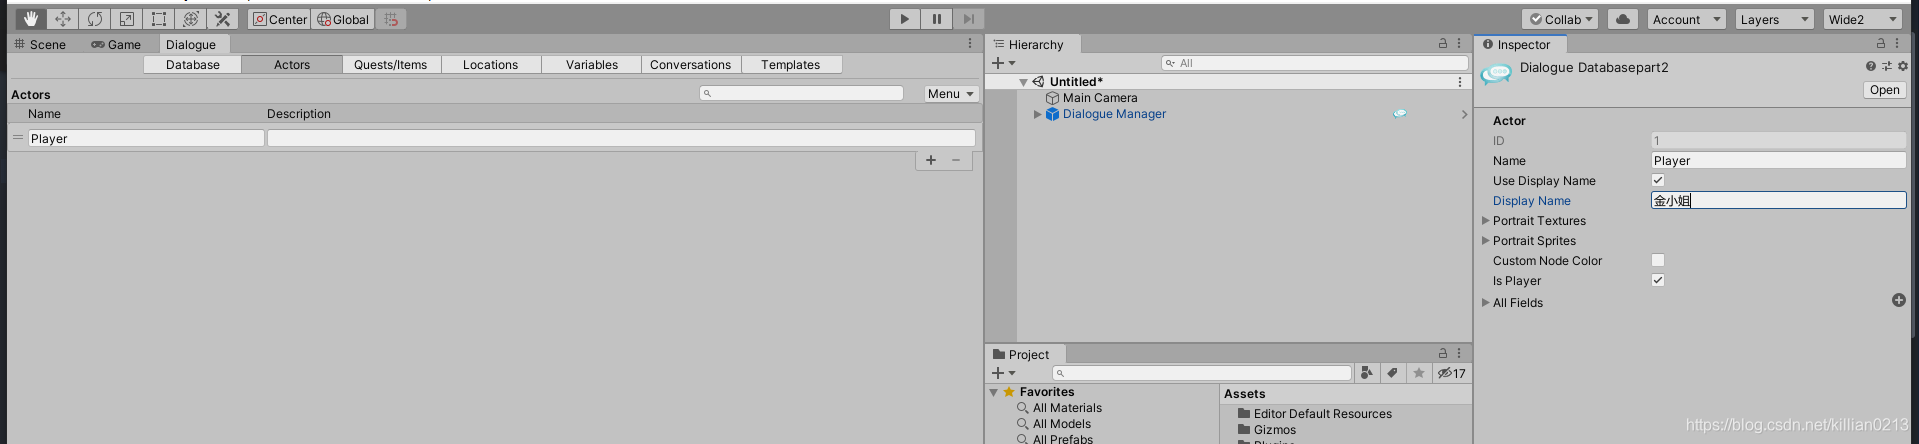Open the Database section tab
The width and height of the screenshot is (1919, 444).
193,64
